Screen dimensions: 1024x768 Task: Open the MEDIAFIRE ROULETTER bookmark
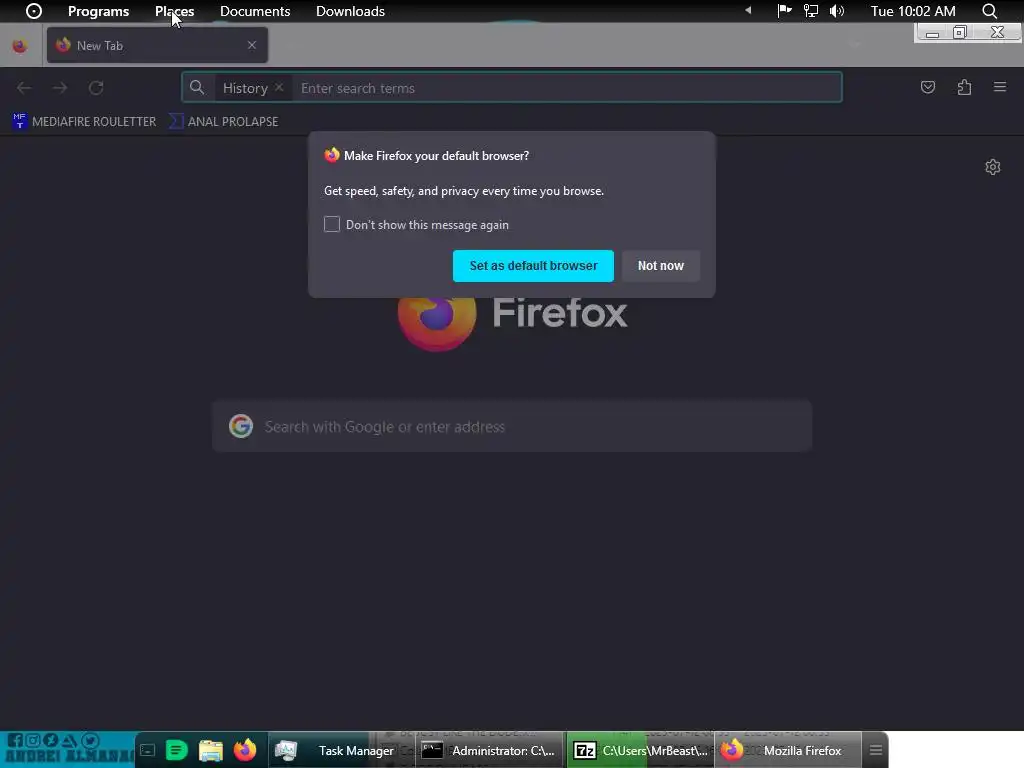click(84, 121)
